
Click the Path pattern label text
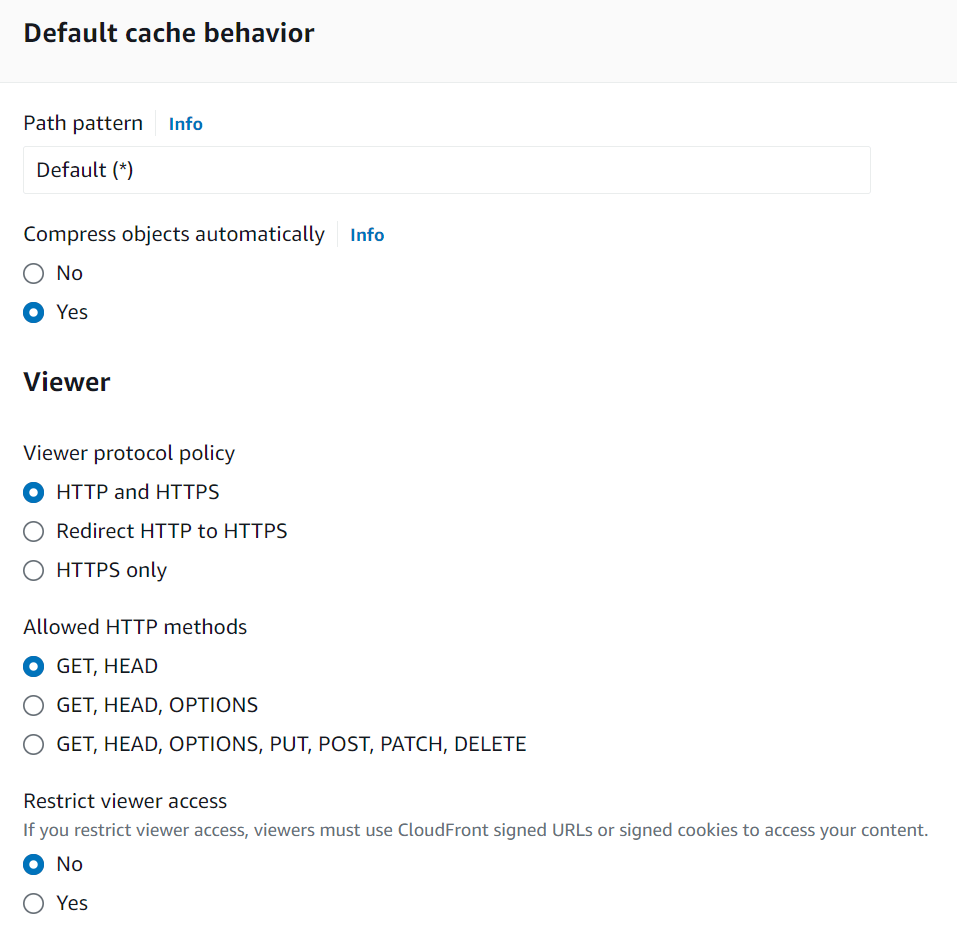83,124
